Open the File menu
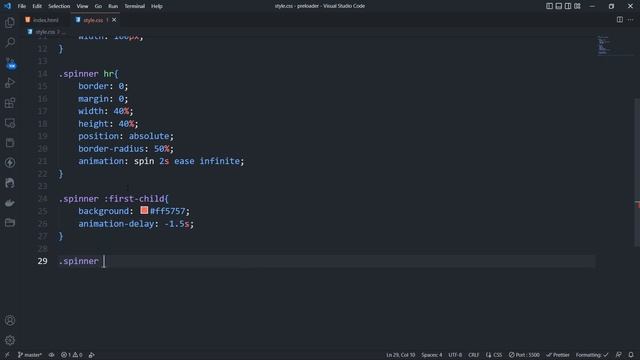 [x=22, y=6]
